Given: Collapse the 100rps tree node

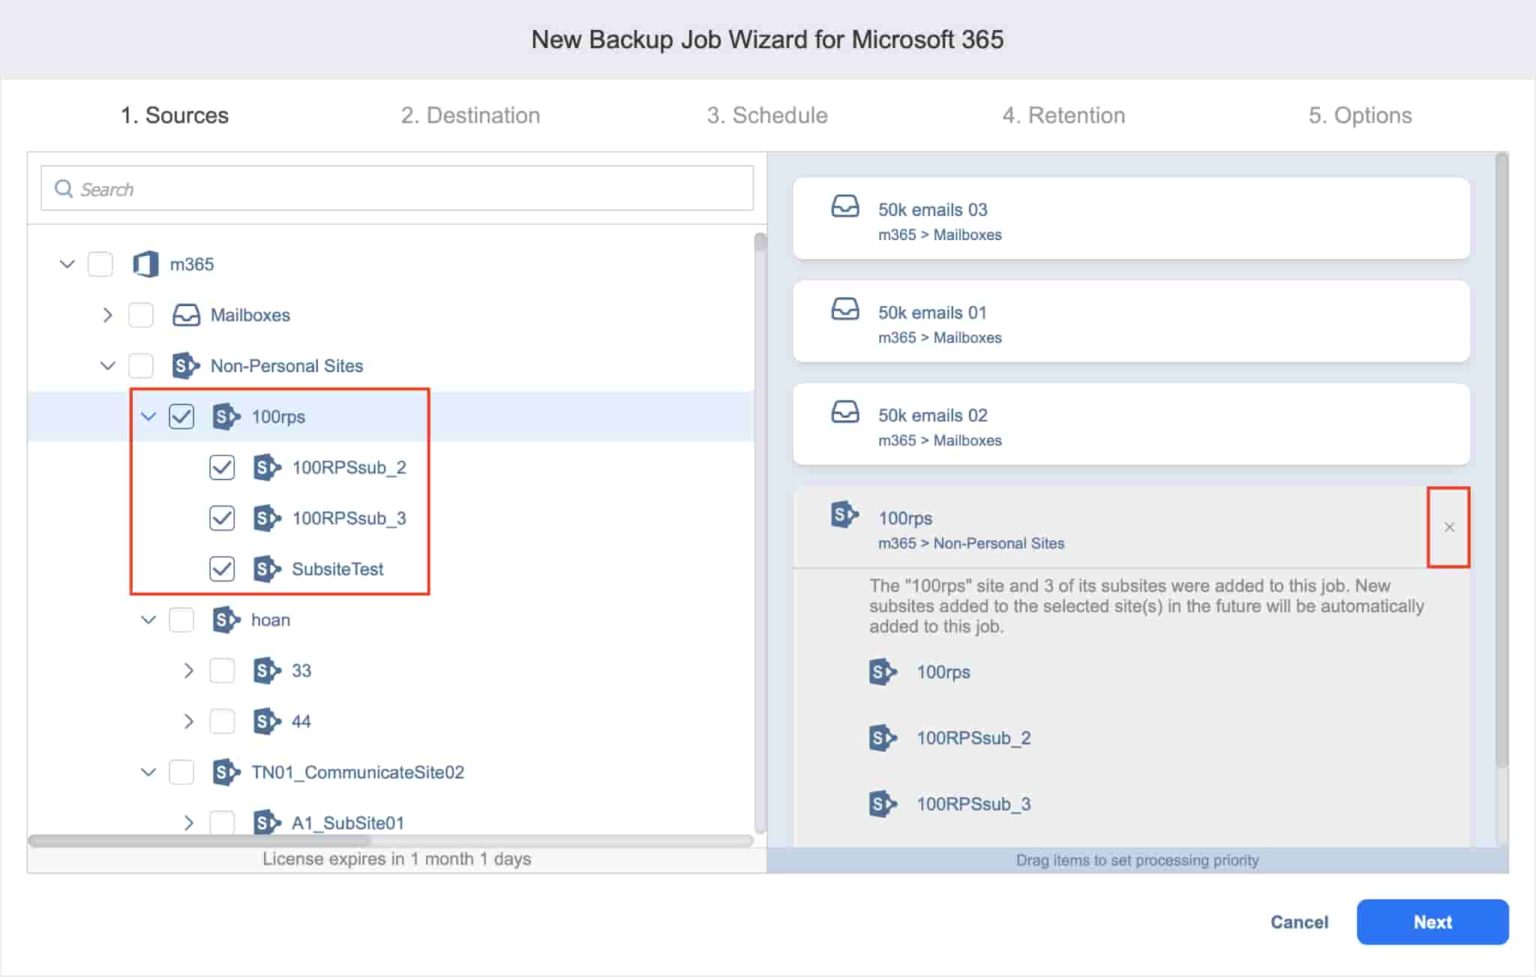Looking at the screenshot, I should (x=147, y=417).
